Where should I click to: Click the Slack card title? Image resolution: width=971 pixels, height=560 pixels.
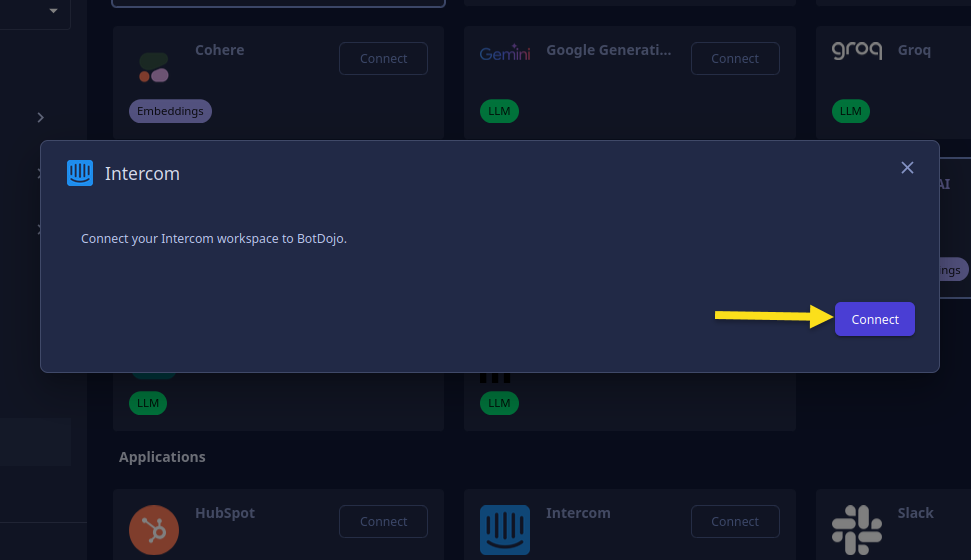coord(915,514)
